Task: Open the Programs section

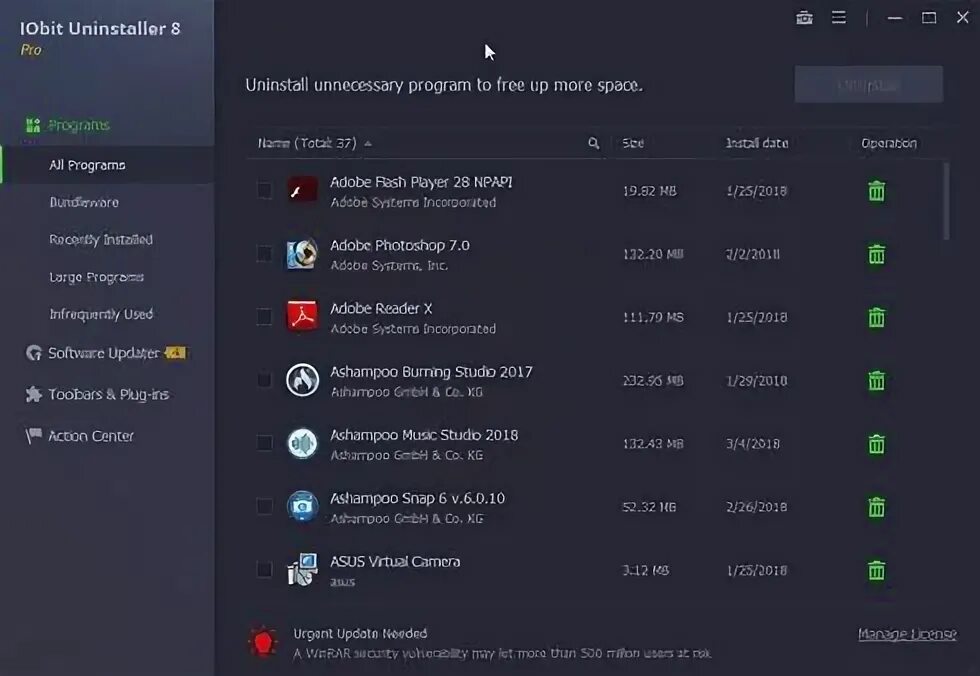Action: (79, 125)
